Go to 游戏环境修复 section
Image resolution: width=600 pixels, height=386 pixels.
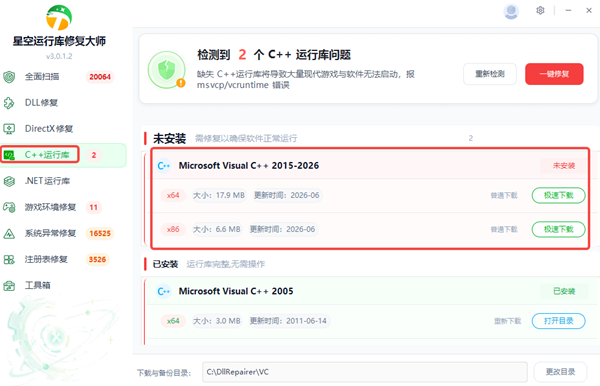point(51,207)
